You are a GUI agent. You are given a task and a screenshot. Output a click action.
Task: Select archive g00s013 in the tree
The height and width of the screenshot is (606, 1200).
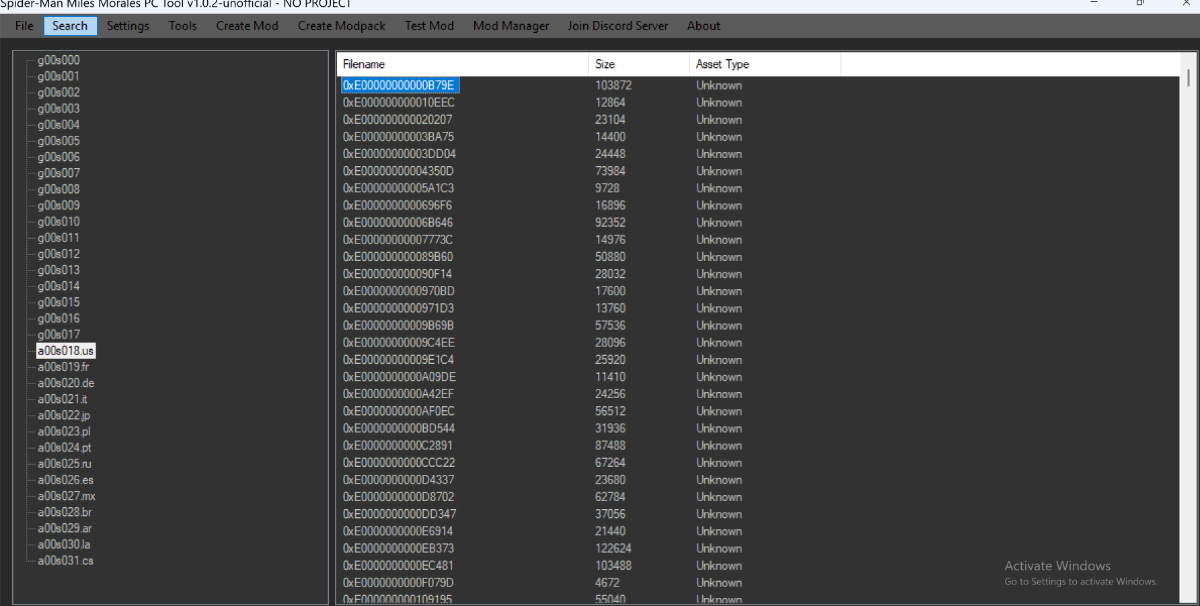pos(58,270)
